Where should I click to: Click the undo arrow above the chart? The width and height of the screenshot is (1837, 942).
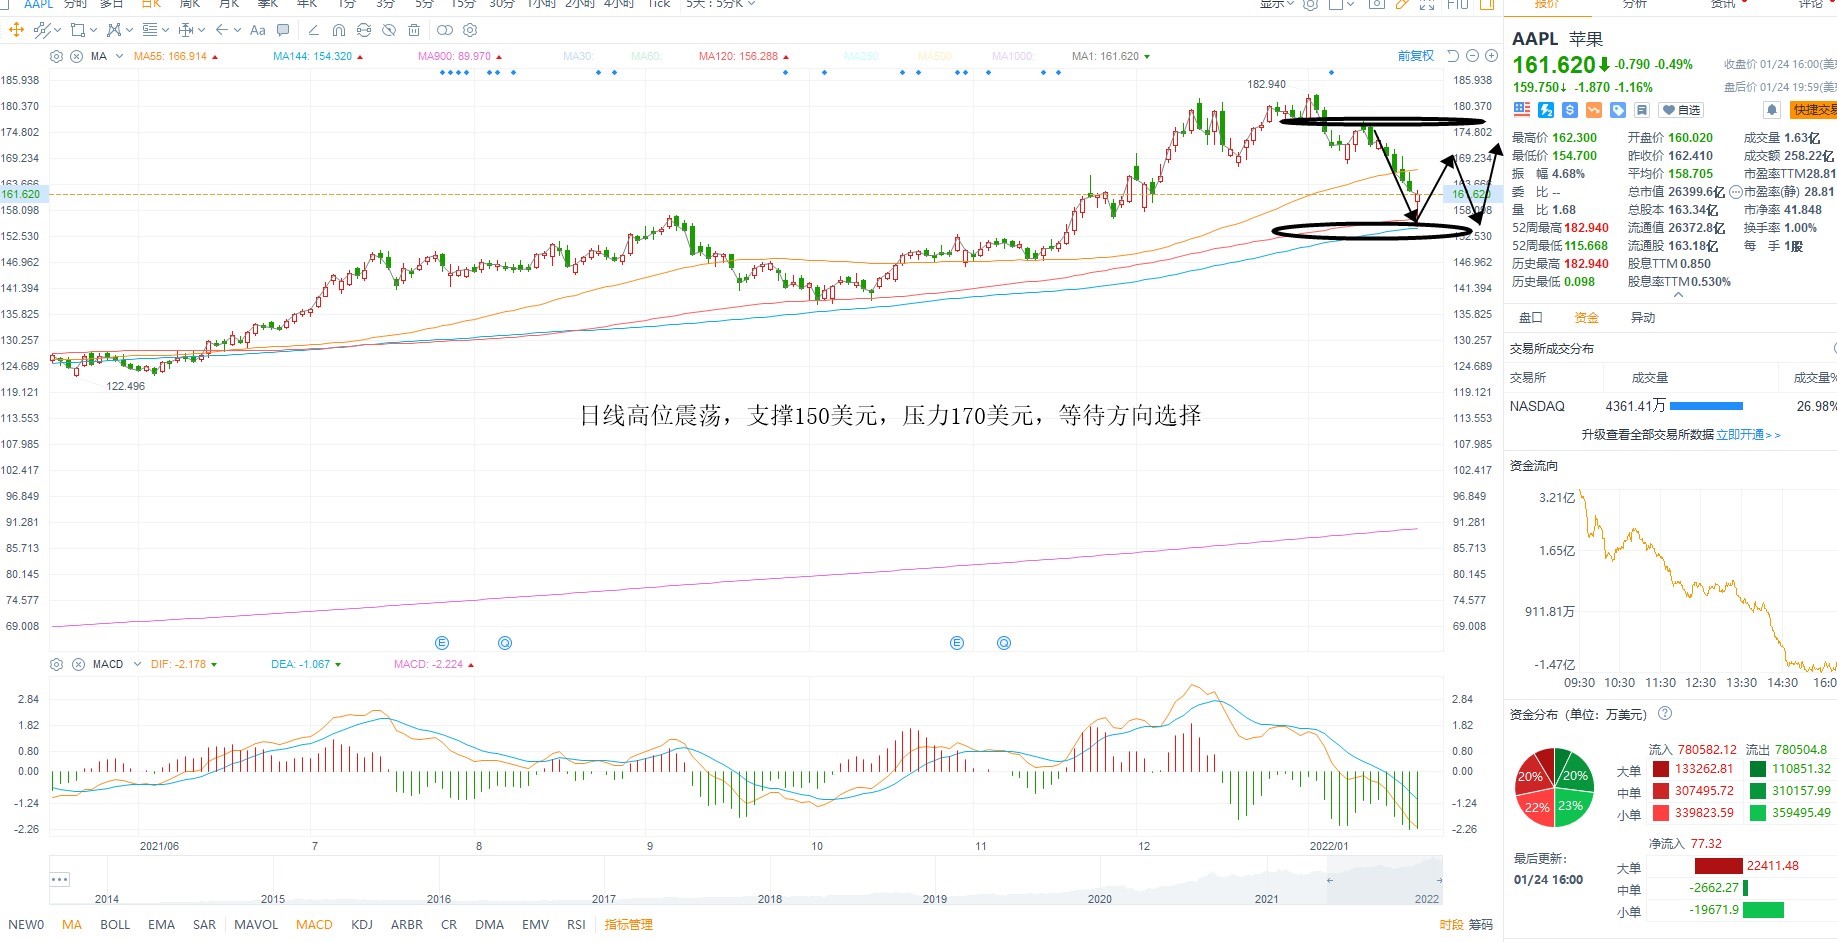[x=1453, y=56]
